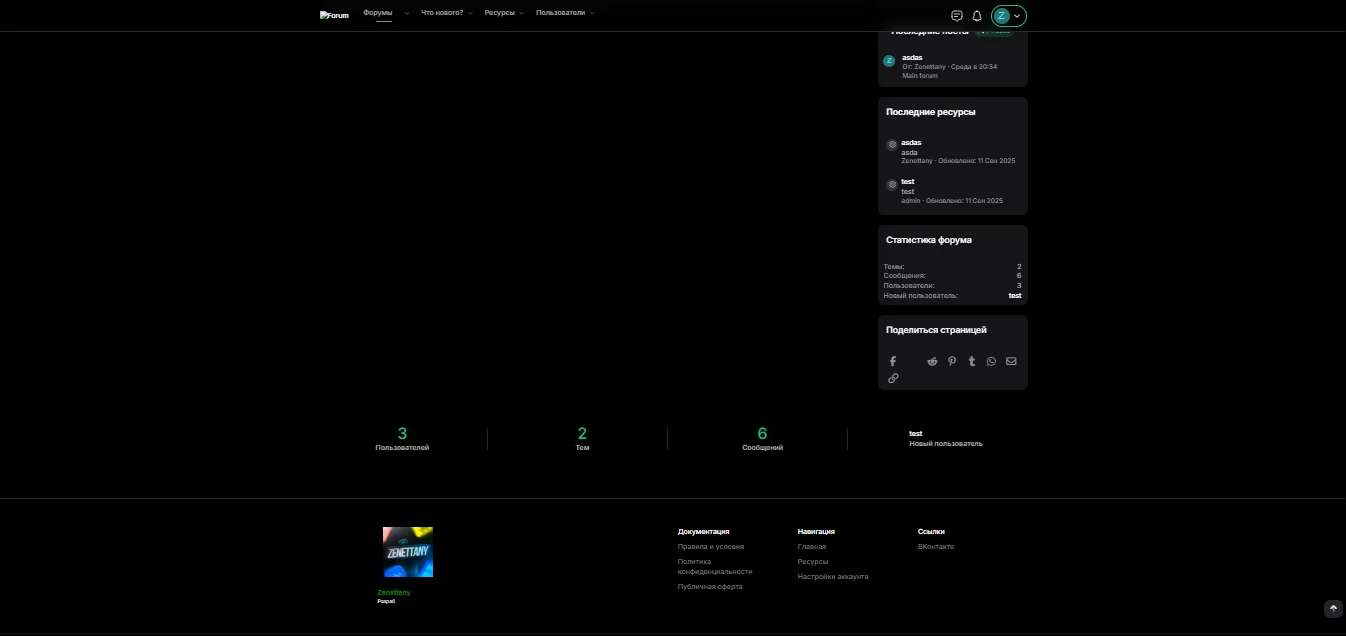Share page on Pinterest

(x=952, y=361)
